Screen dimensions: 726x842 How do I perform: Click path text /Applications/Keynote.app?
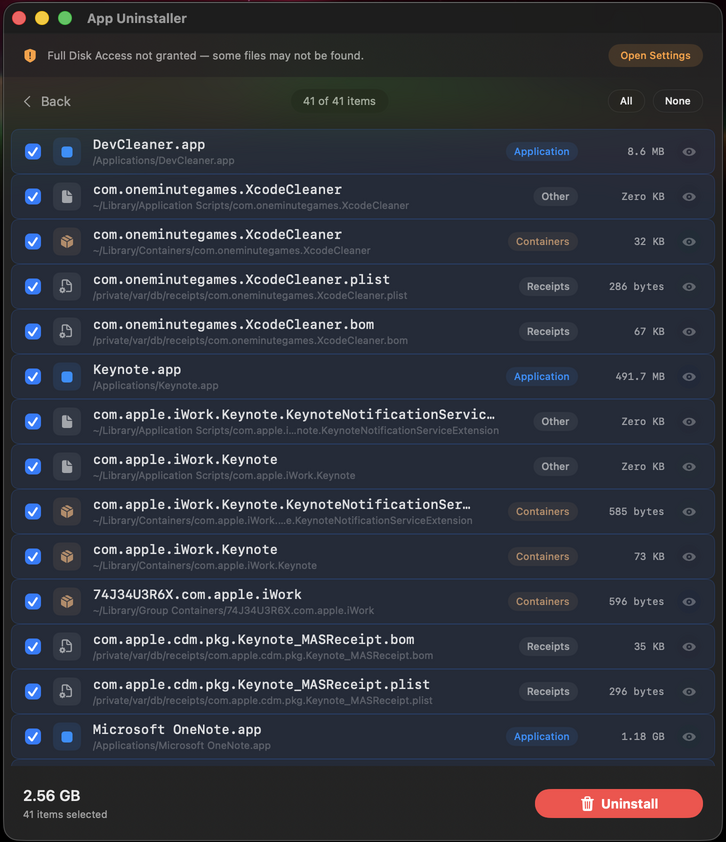tap(156, 386)
